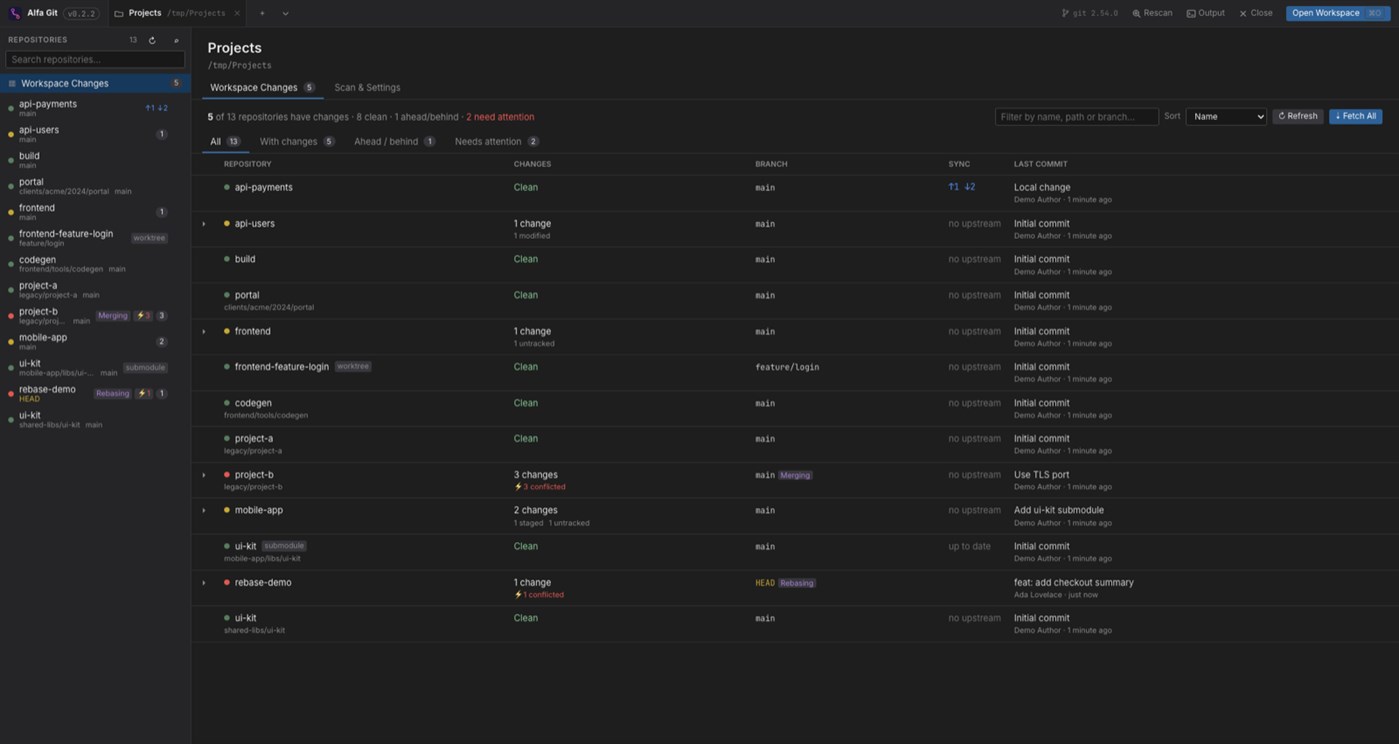Expand the api-users row in the table

pos(204,224)
